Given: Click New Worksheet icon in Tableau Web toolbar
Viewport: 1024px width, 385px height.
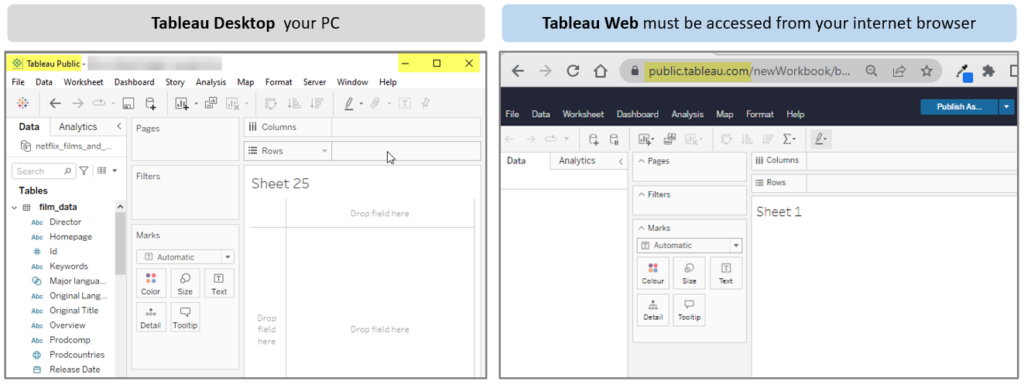Looking at the screenshot, I should click(645, 139).
